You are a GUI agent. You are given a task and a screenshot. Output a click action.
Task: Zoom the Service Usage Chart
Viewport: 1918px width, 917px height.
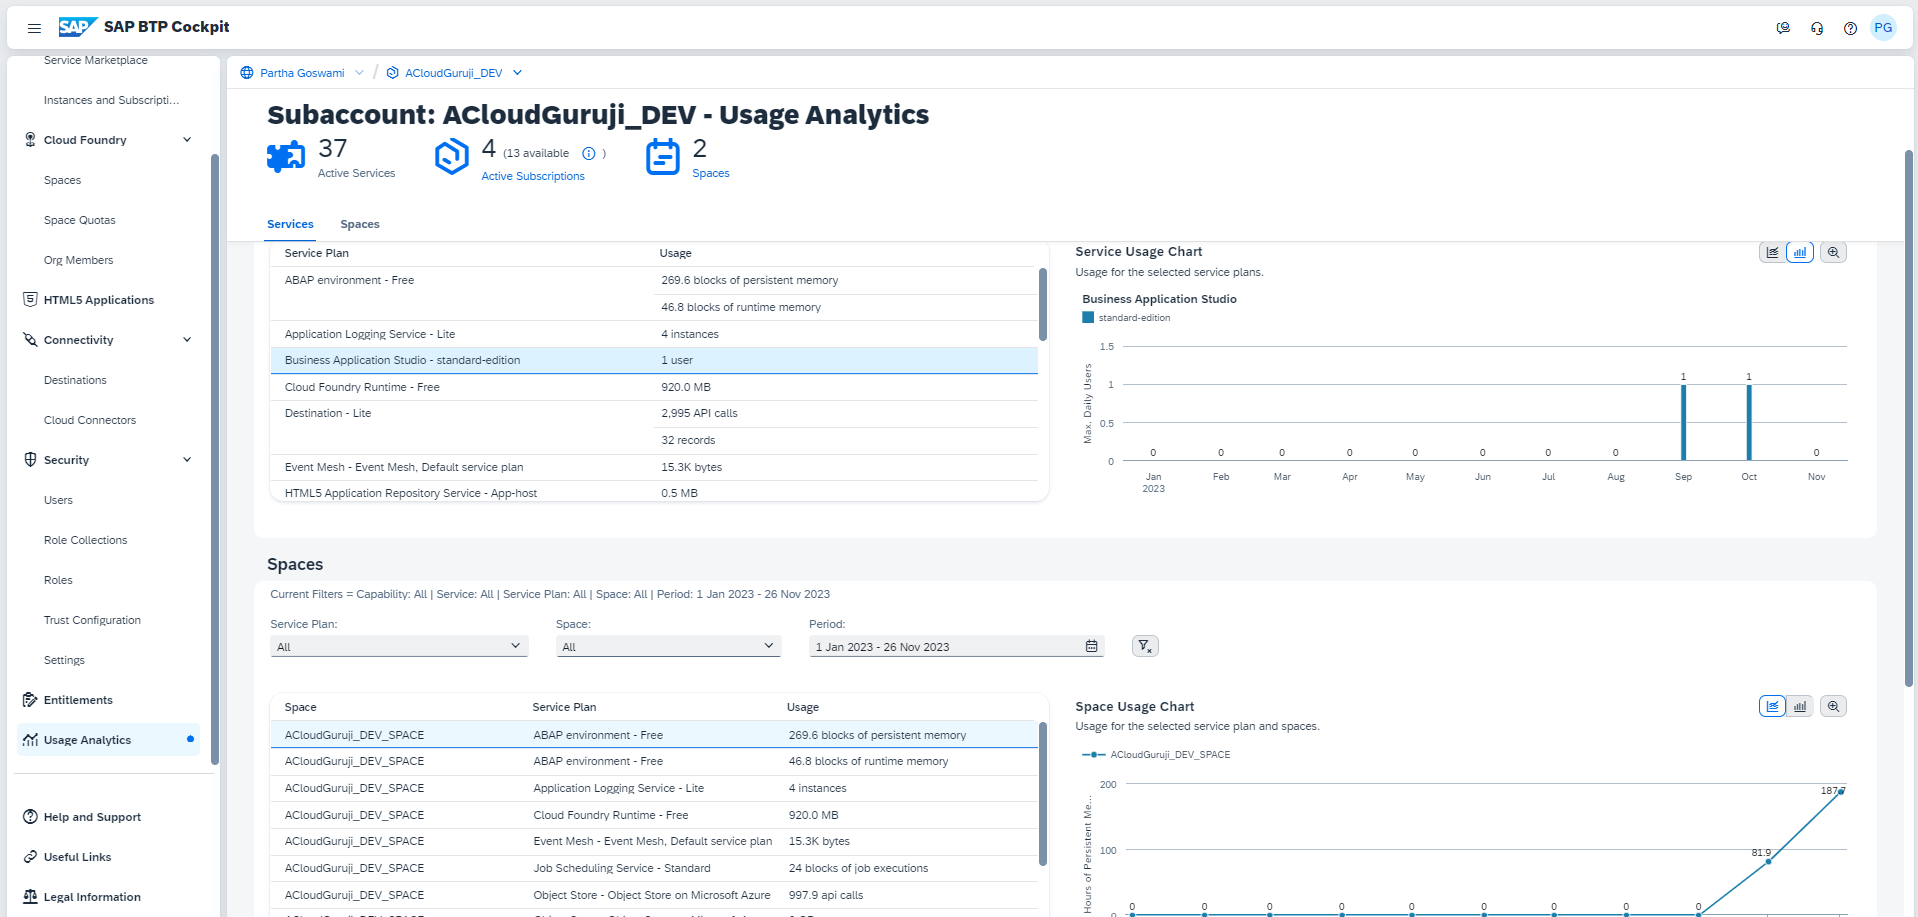[x=1833, y=253]
